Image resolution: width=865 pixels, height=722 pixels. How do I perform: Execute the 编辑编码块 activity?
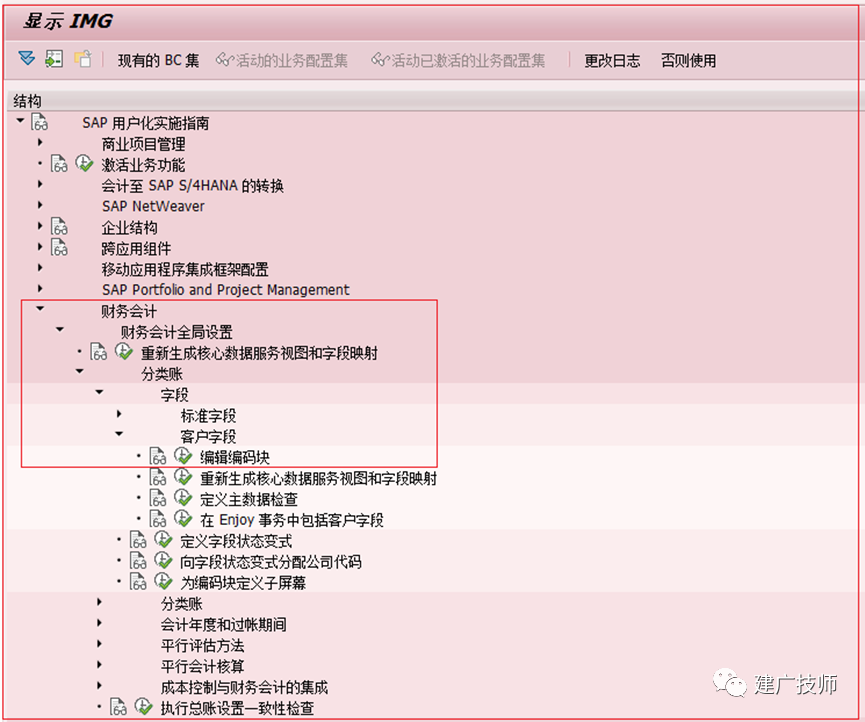tap(183, 456)
